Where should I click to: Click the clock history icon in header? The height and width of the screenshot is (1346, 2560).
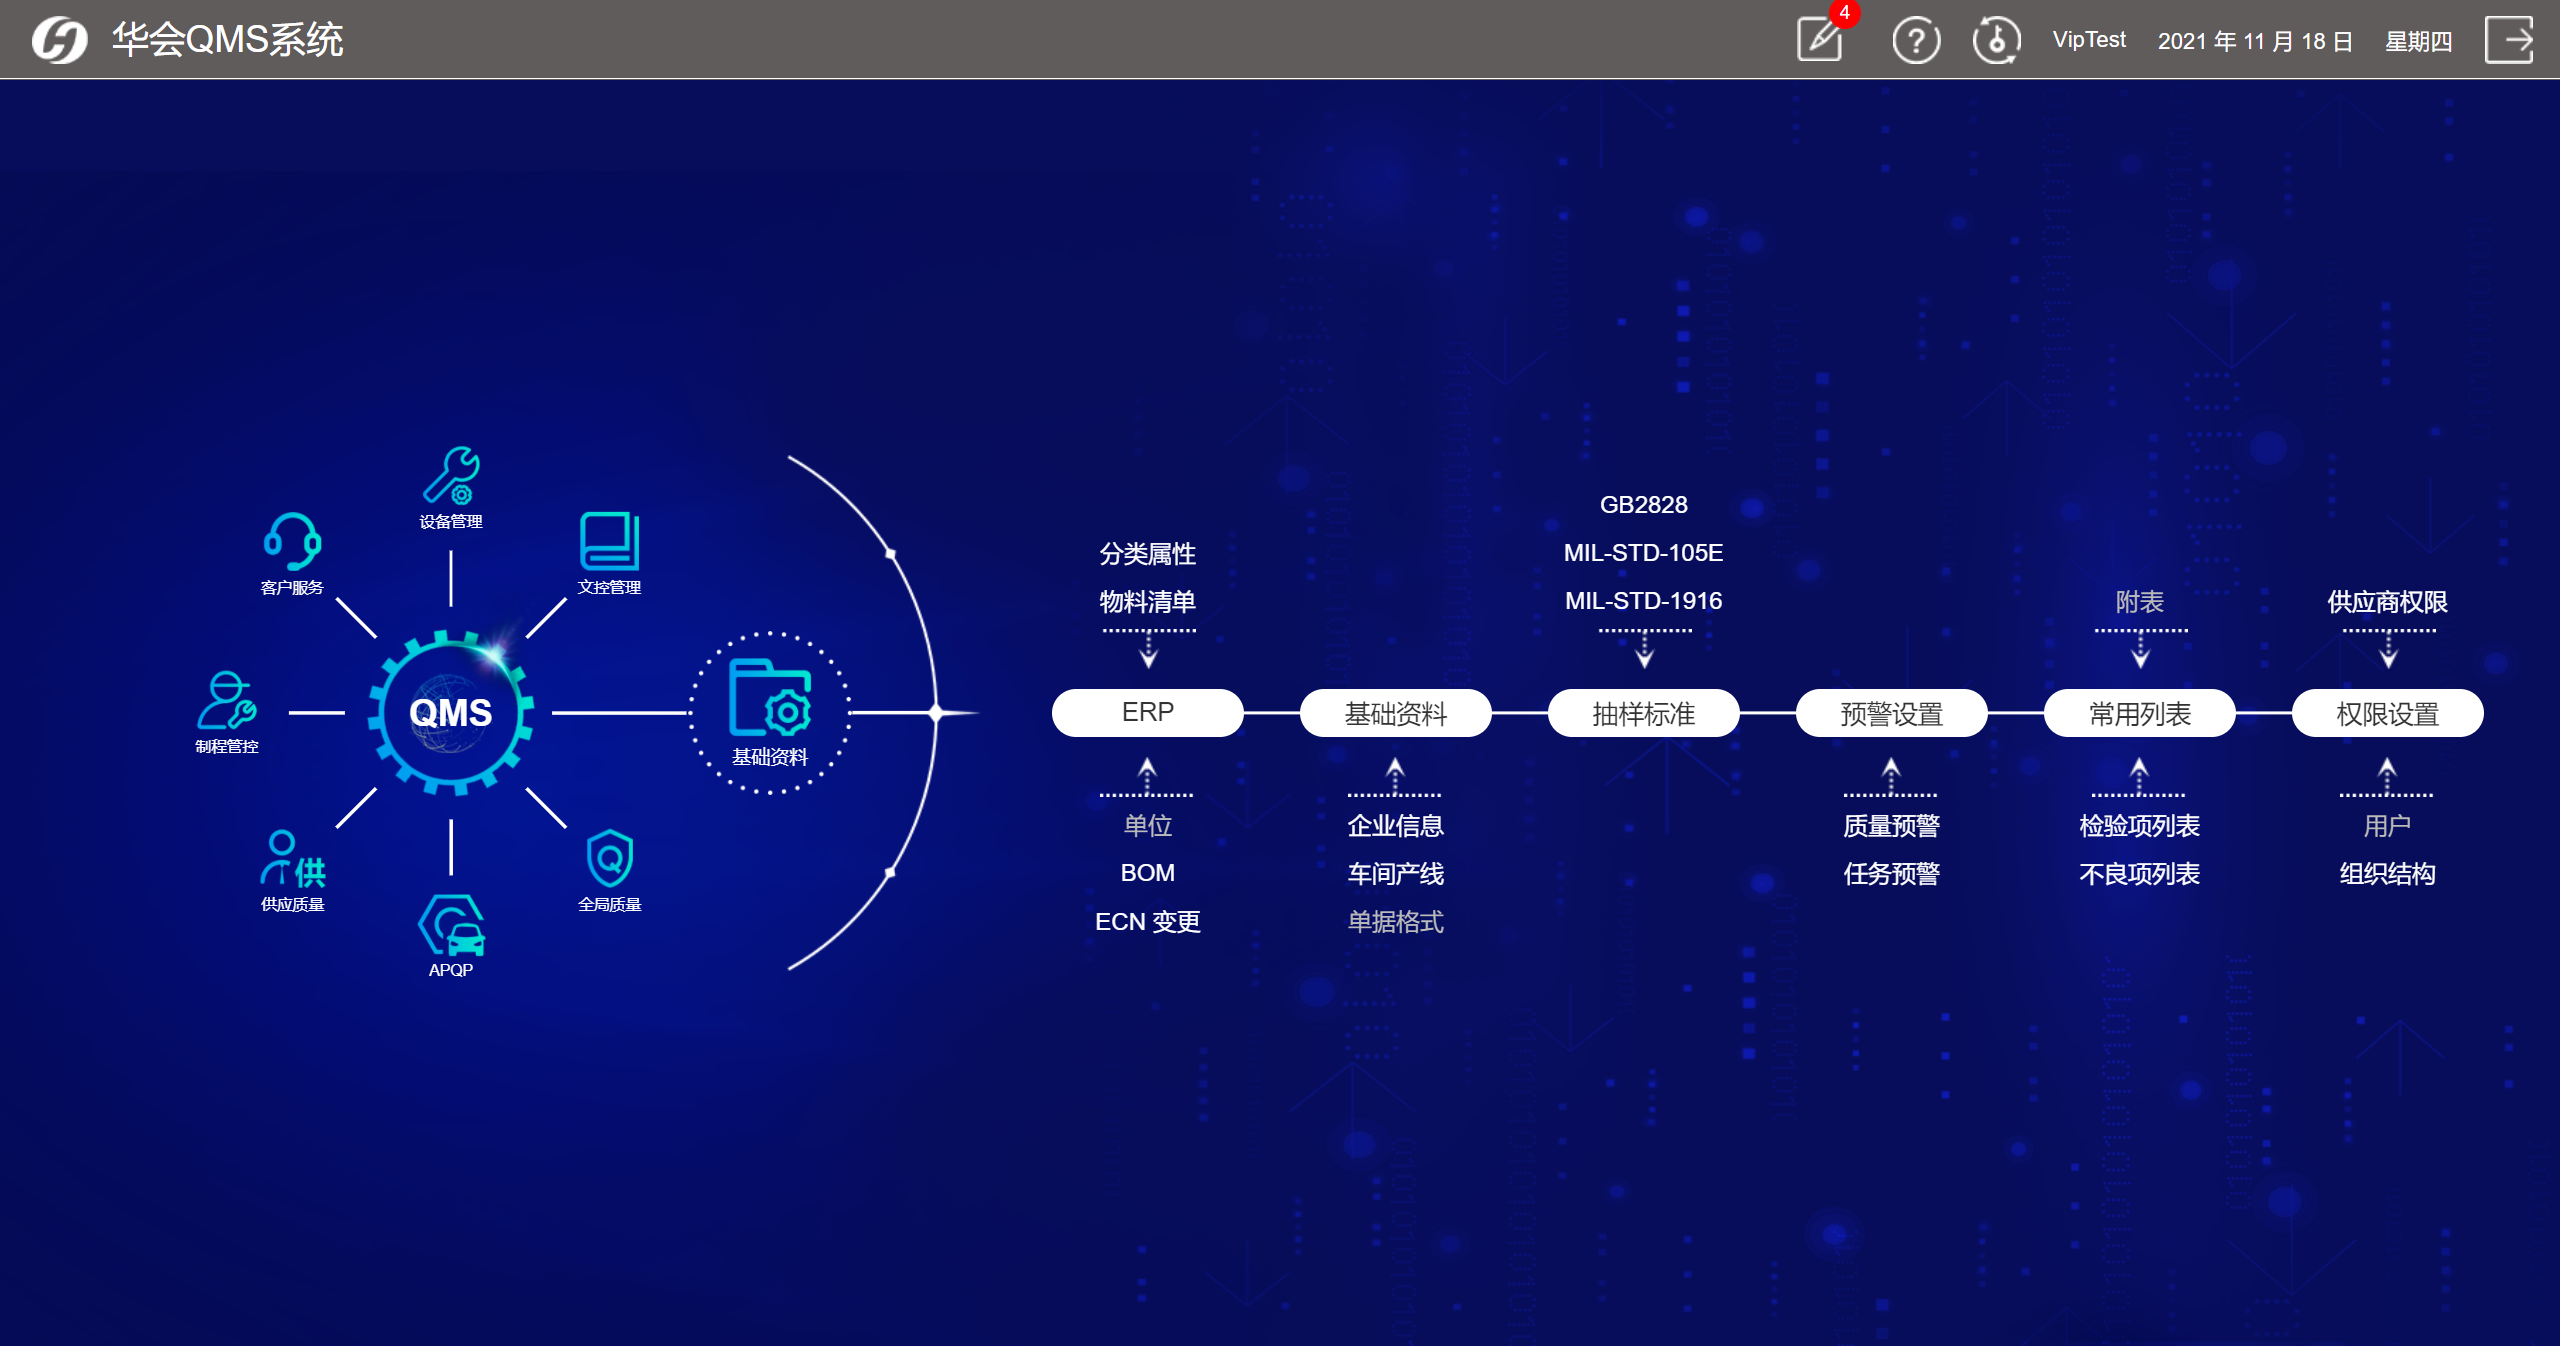[1996, 41]
